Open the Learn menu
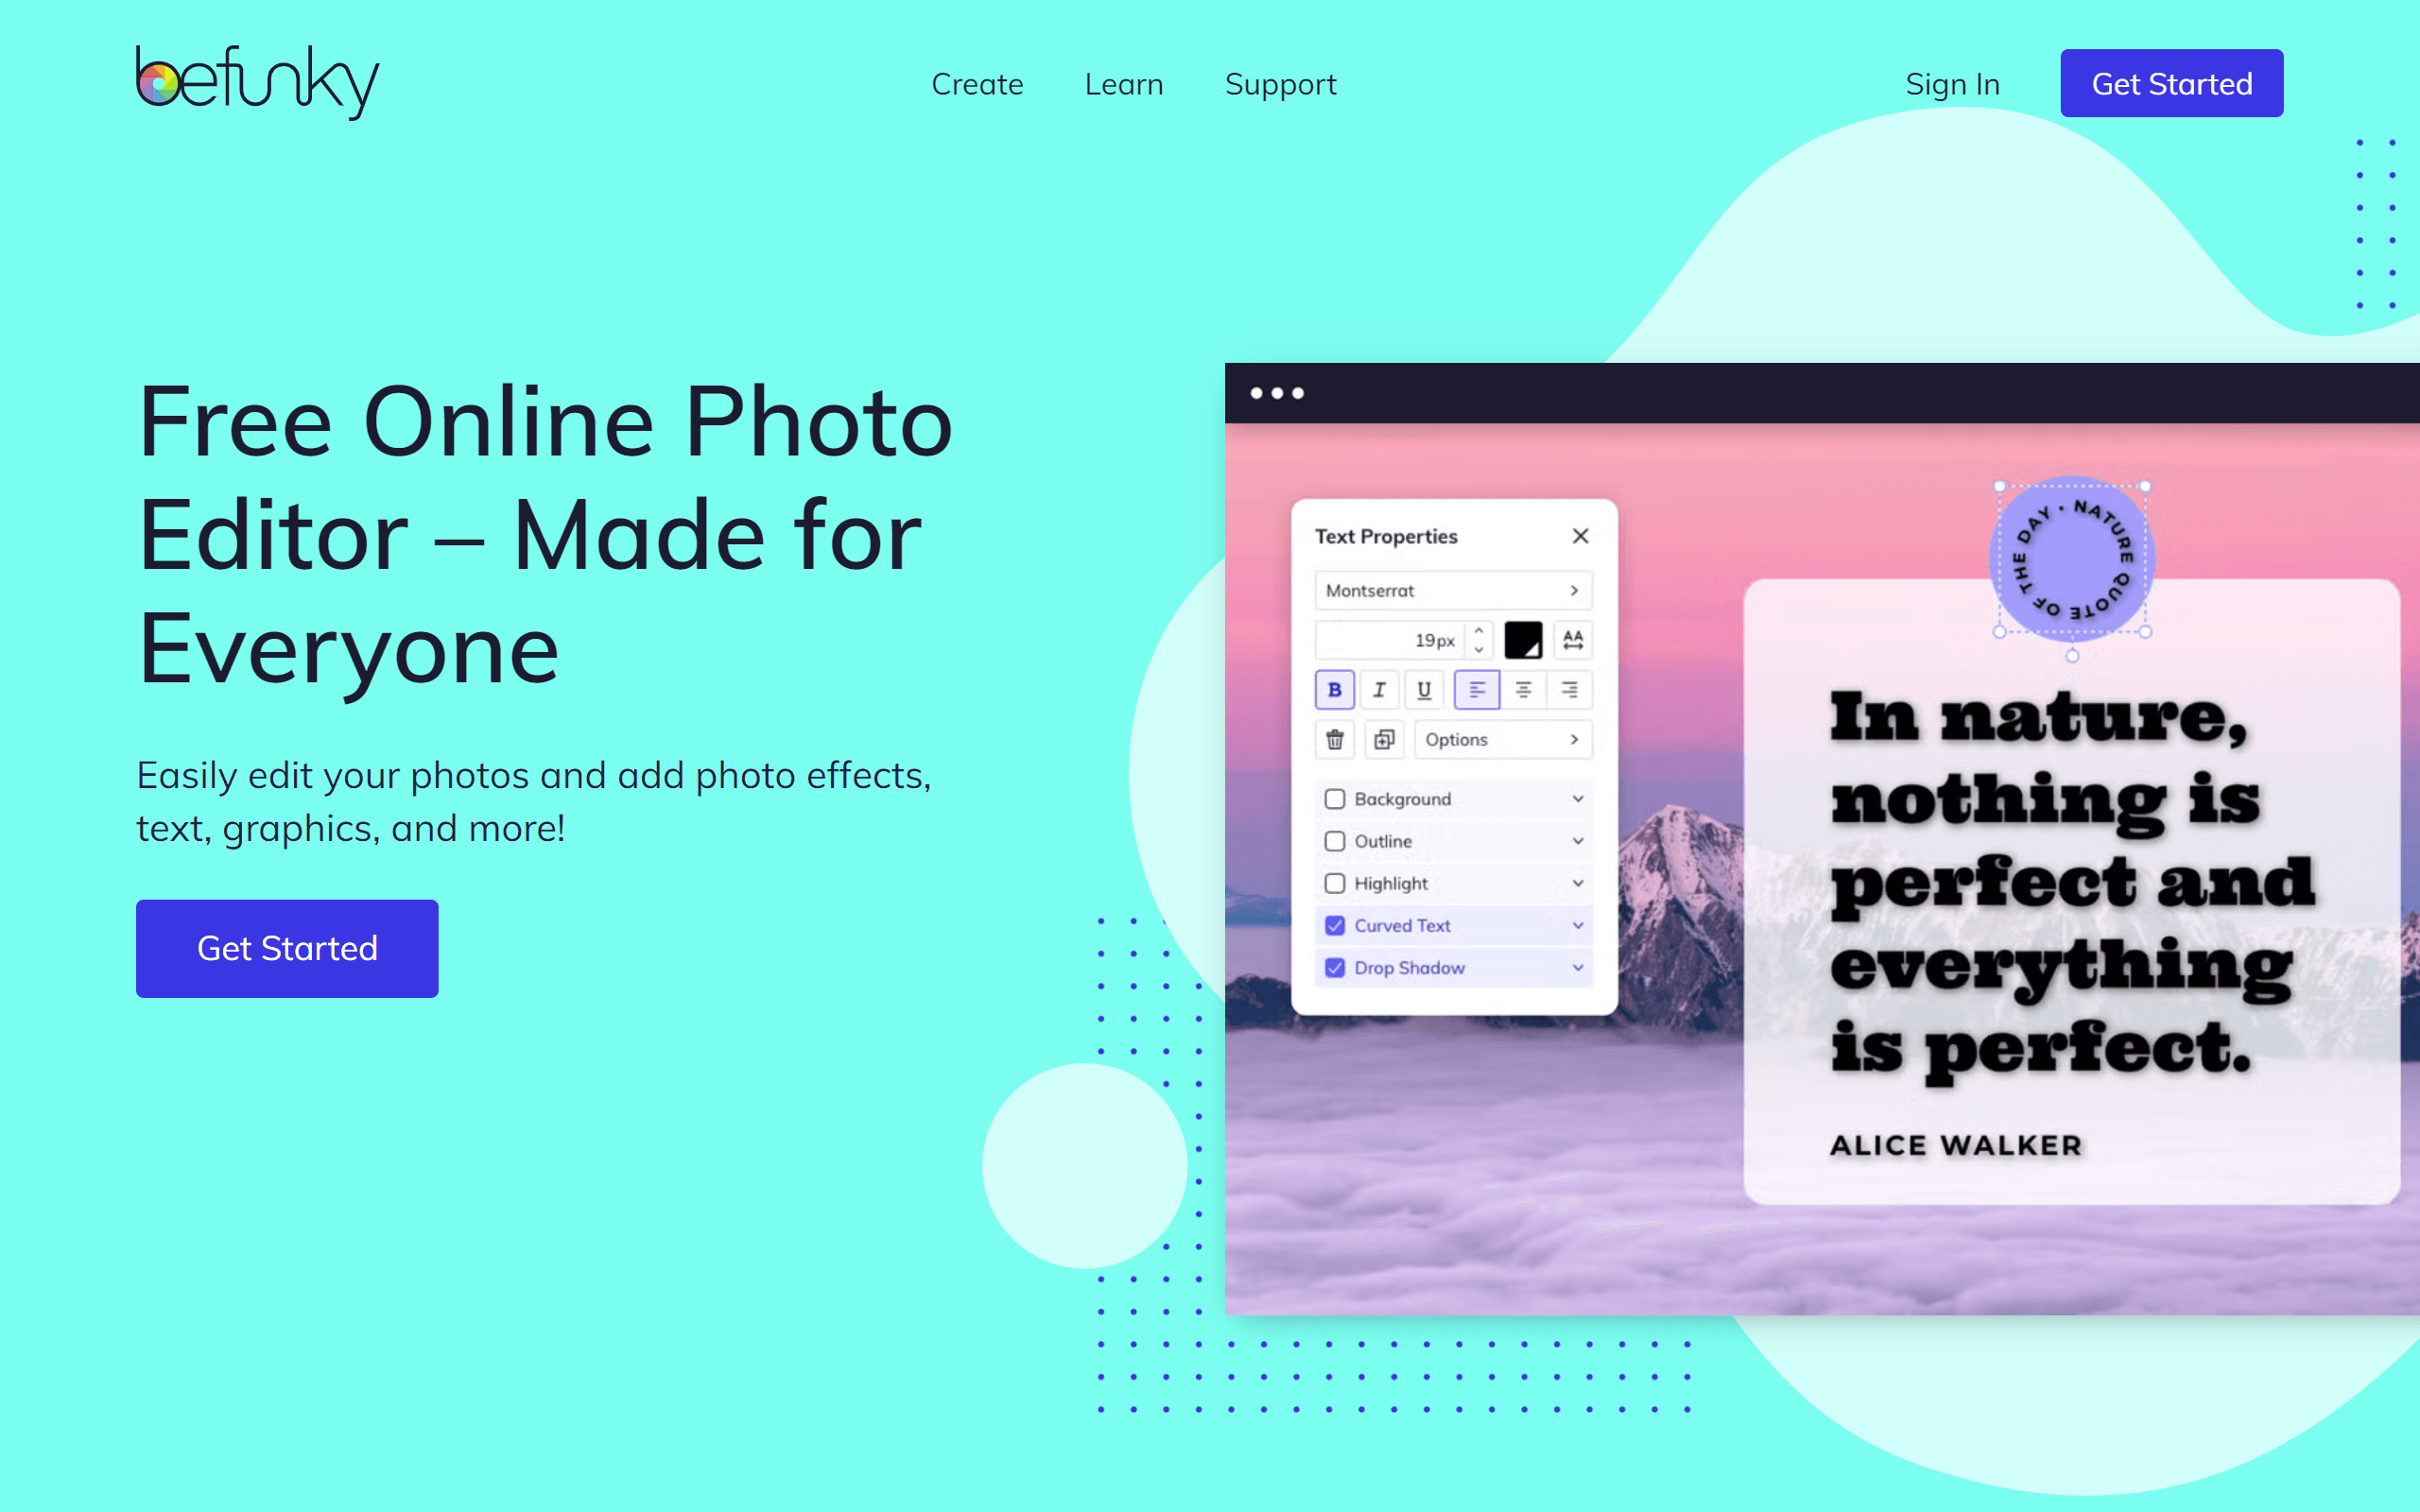Viewport: 2420px width, 1512px height. [x=1124, y=82]
